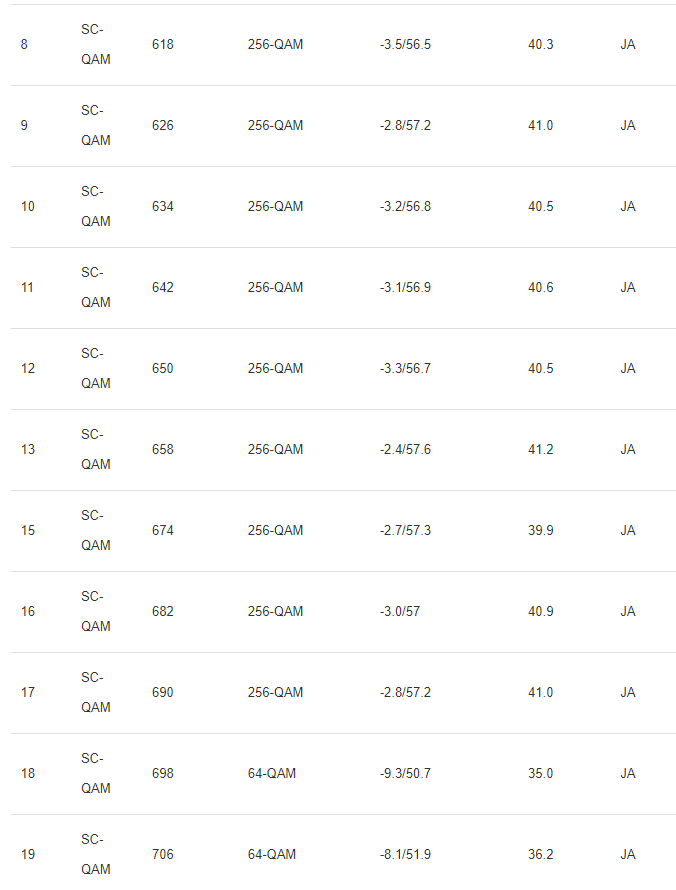This screenshot has width=676, height=890.
Task: Click the frequency value 618
Action: click(163, 45)
